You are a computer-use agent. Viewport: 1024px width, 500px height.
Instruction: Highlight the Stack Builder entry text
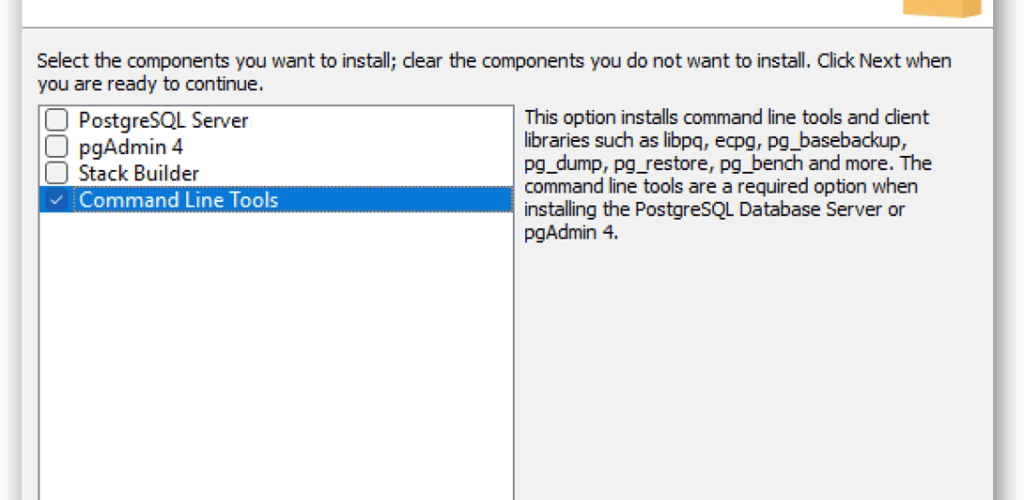click(138, 173)
